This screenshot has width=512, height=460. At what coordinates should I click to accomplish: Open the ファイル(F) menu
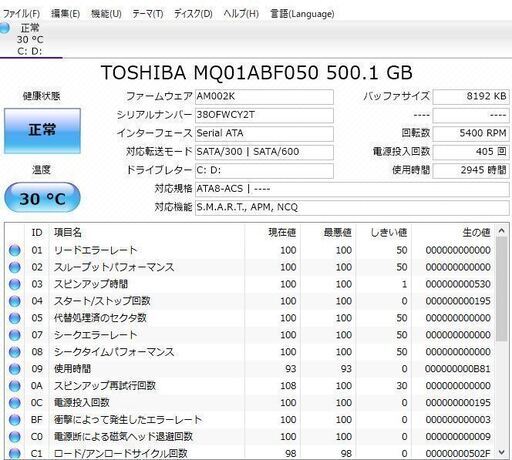21,14
